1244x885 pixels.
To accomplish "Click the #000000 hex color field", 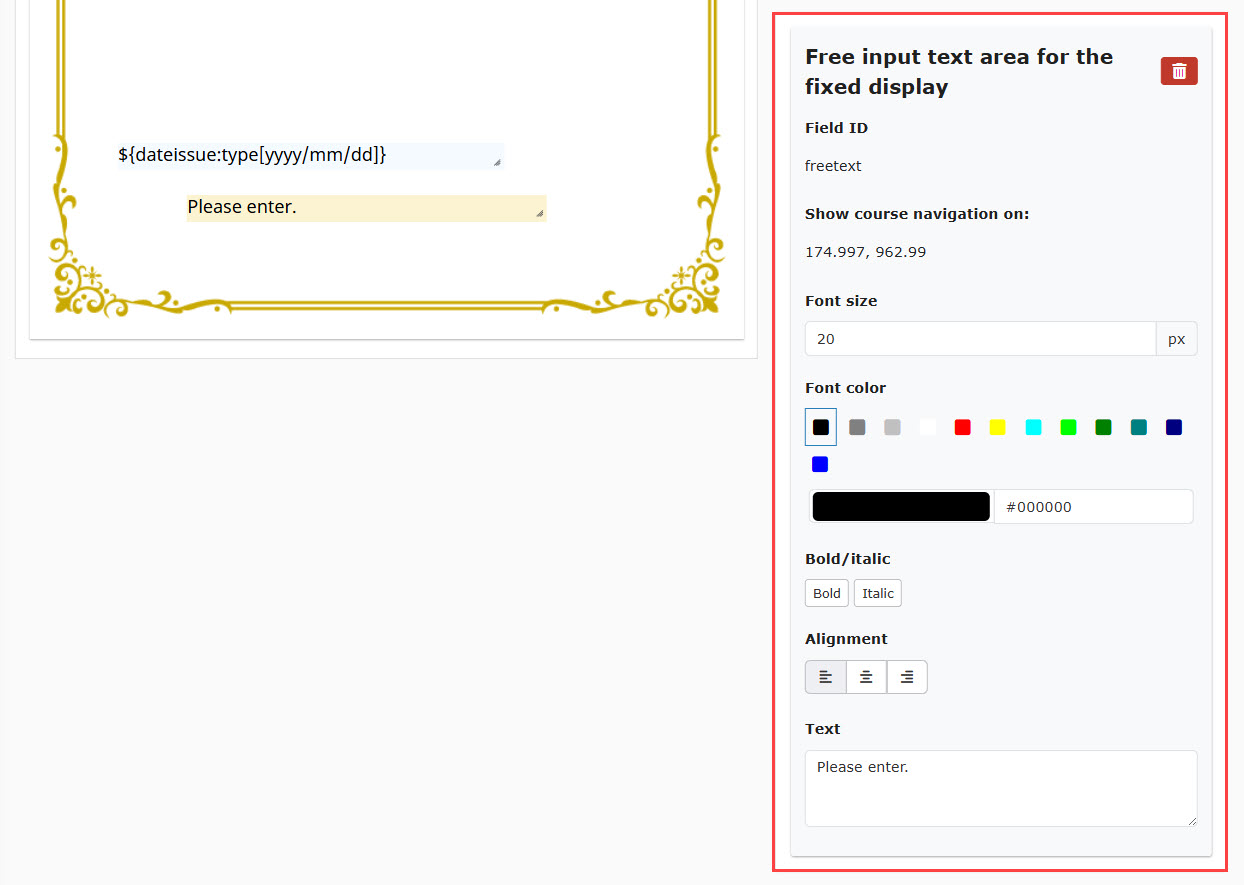I will point(1093,507).
